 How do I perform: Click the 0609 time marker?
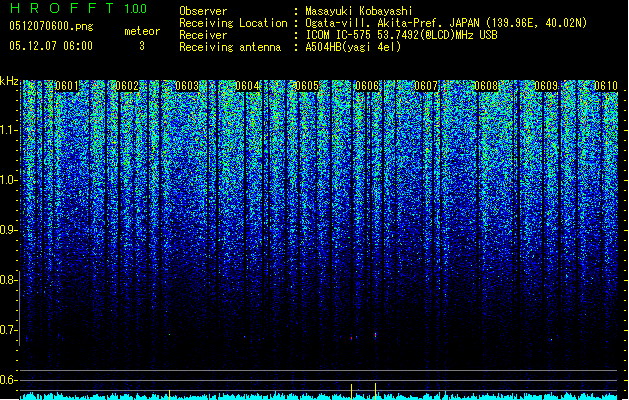click(x=546, y=86)
